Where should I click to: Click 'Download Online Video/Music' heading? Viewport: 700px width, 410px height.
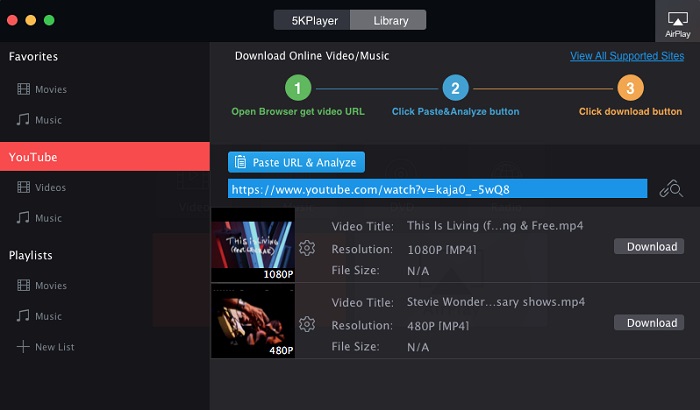[312, 56]
